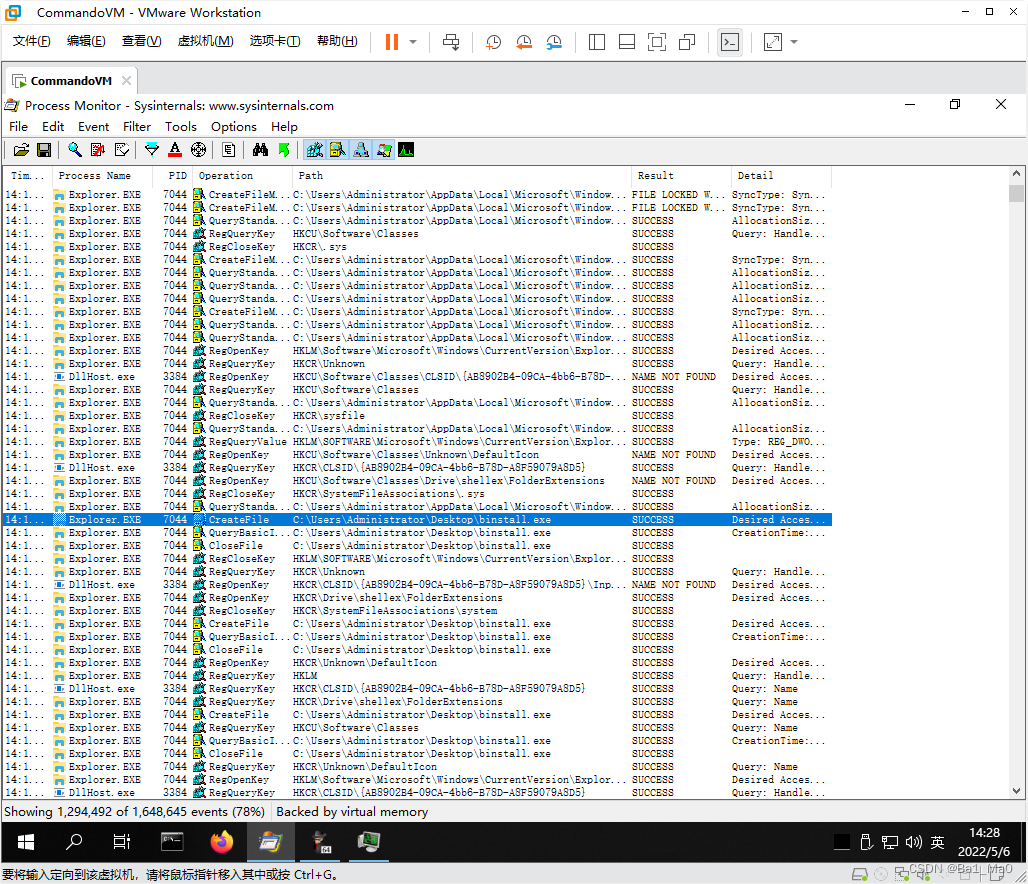The height and width of the screenshot is (884, 1028).
Task: Open the Process Tree icon
Action: point(229,150)
